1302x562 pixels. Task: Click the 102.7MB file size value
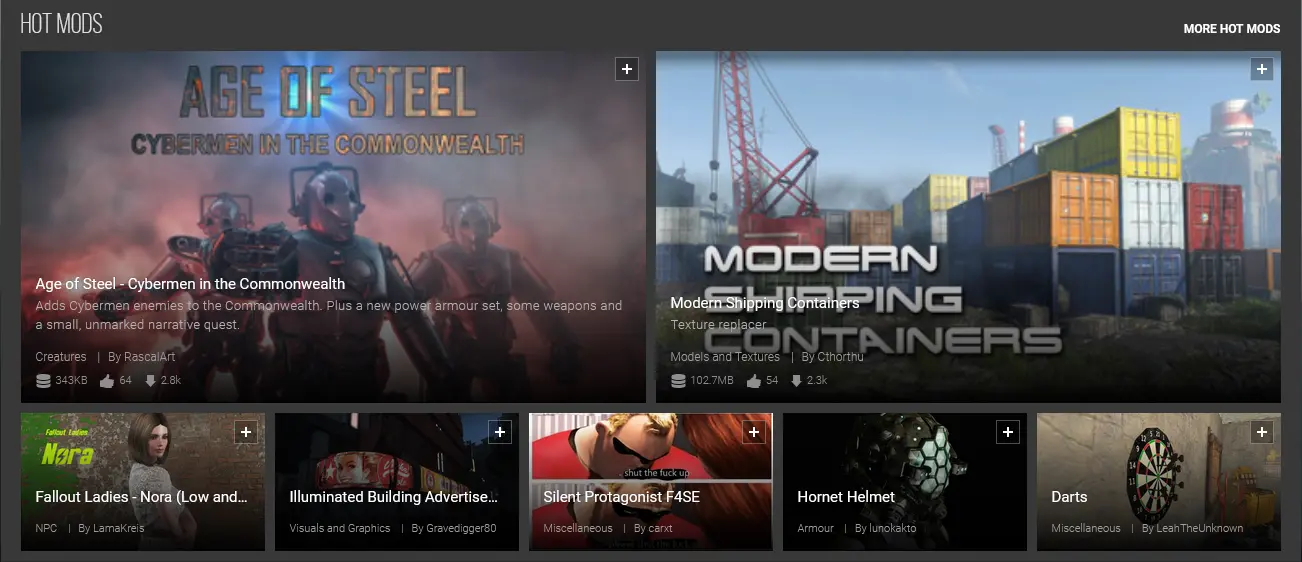coord(712,381)
